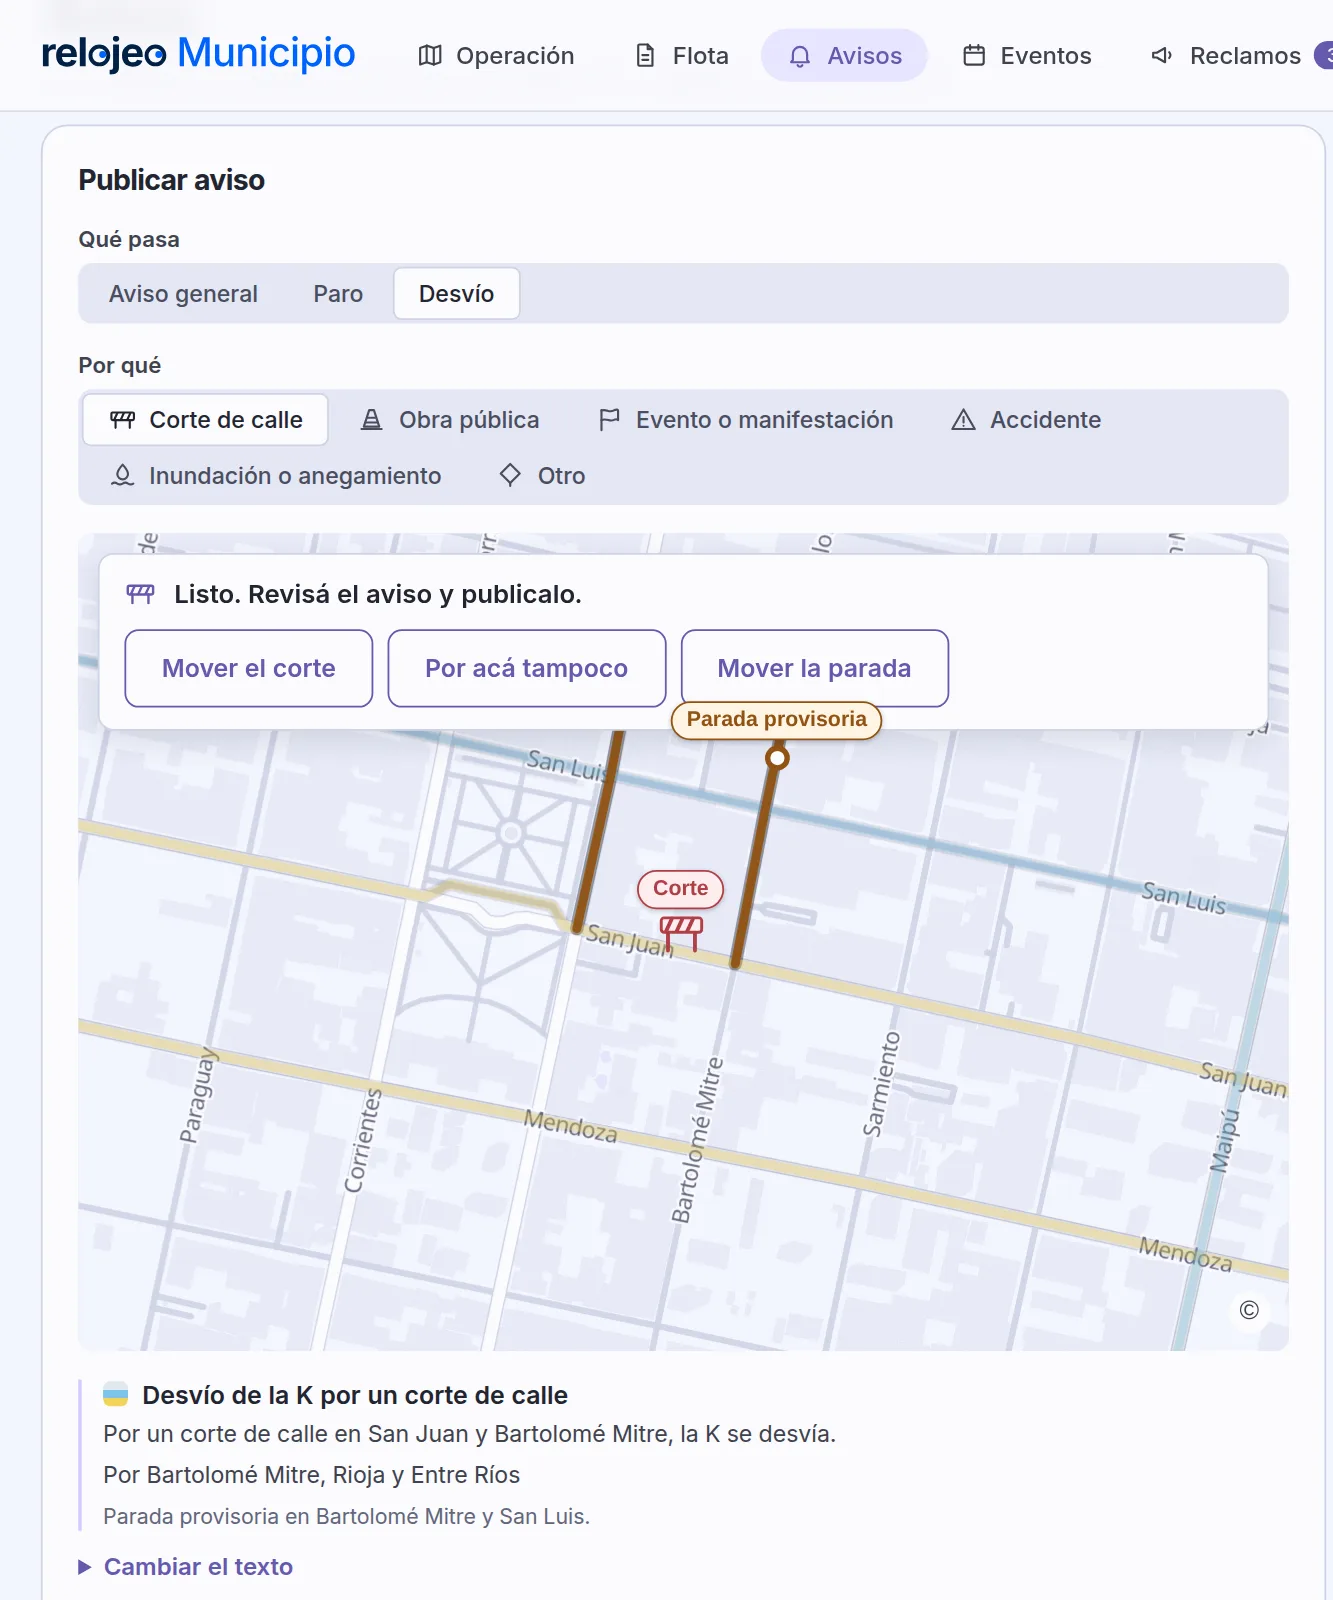
Task: Click the Por Bartolomé Mitre, Rioja y Entre Ríos line
Action: coord(312,1475)
